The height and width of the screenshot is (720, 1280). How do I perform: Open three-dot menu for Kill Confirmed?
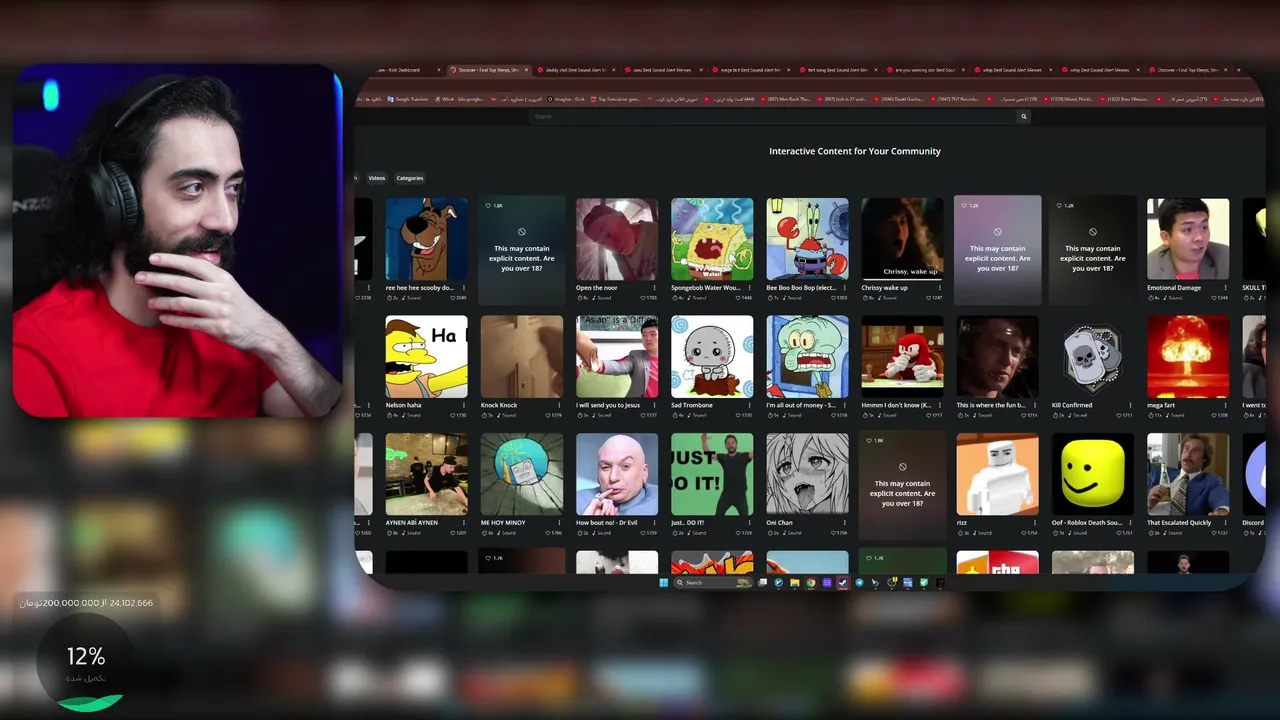[1130, 405]
